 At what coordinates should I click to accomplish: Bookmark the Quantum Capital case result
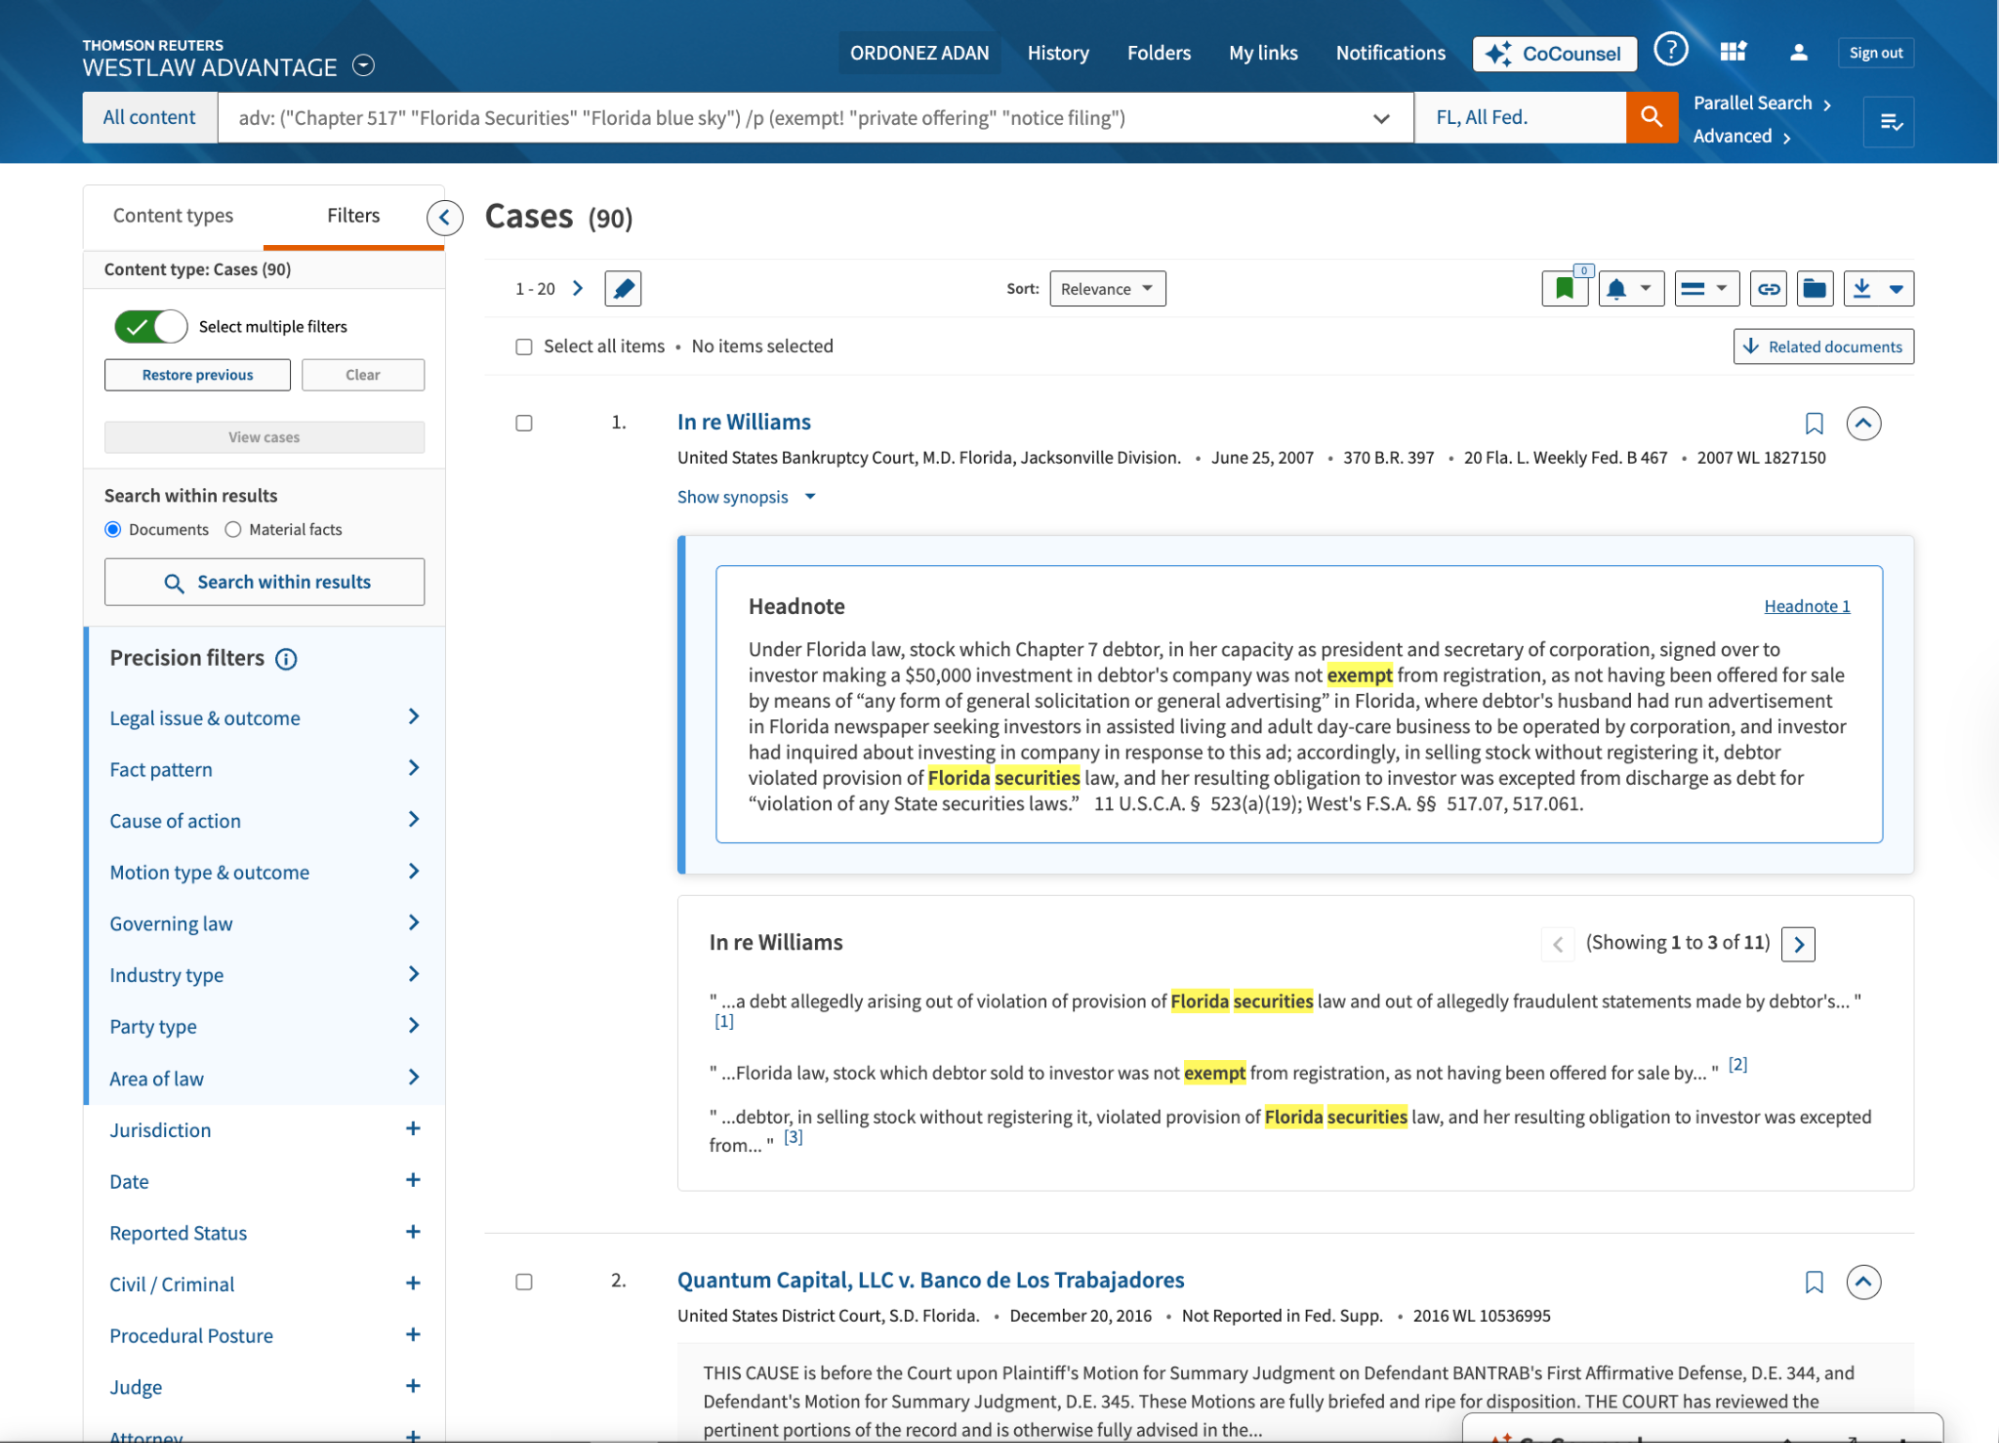1814,1282
